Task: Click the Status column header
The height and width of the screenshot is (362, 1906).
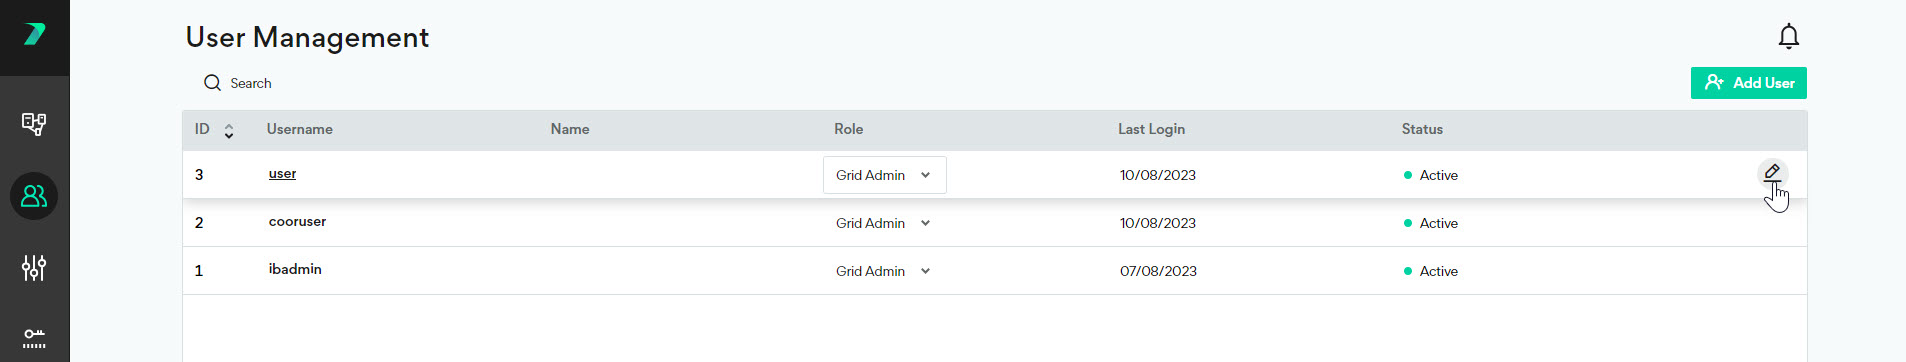Action: [1422, 129]
